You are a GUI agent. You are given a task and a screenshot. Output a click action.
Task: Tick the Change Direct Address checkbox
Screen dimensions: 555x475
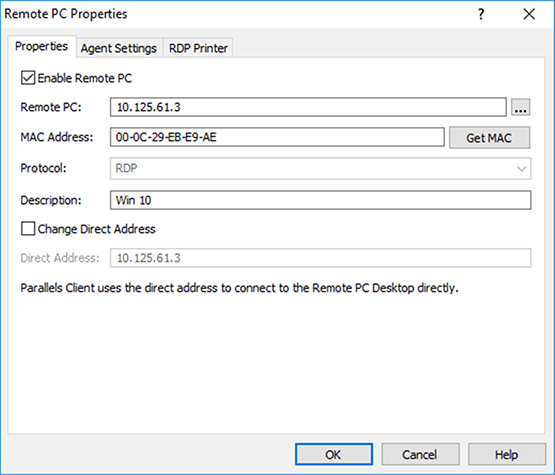click(28, 229)
